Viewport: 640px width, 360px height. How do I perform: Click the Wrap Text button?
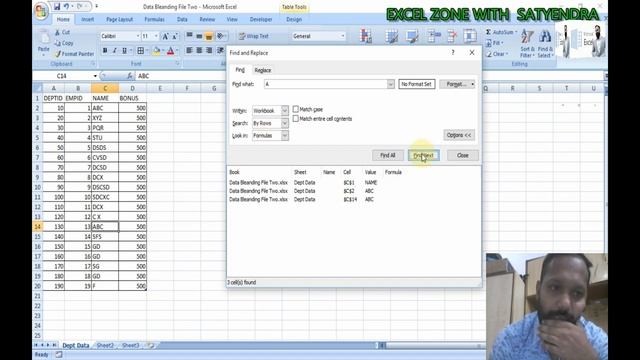pyautogui.click(x=254, y=36)
